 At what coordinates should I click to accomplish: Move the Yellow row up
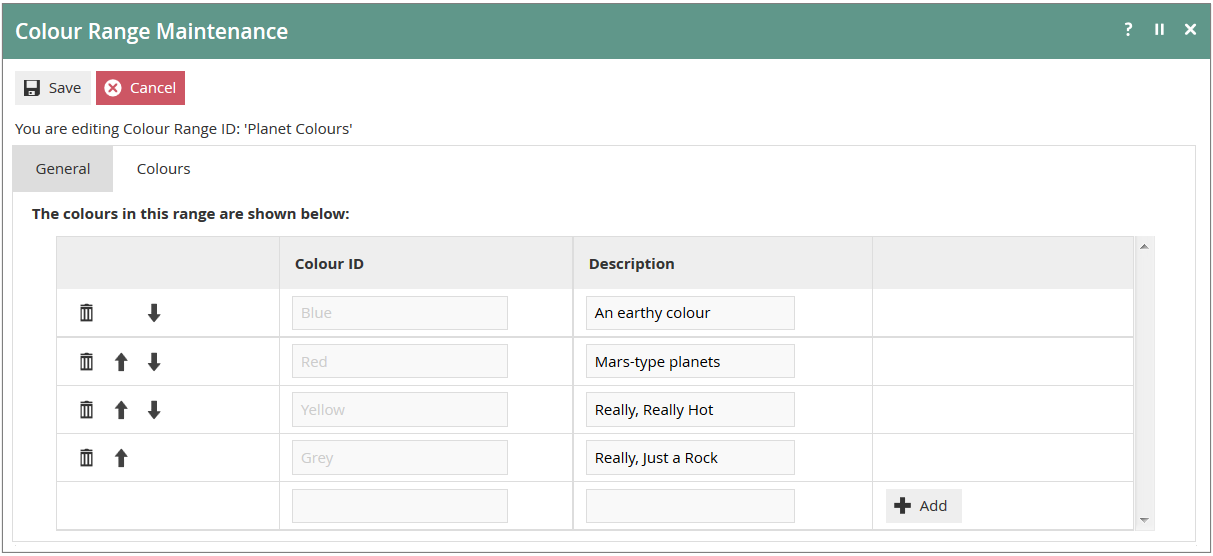pyautogui.click(x=121, y=410)
